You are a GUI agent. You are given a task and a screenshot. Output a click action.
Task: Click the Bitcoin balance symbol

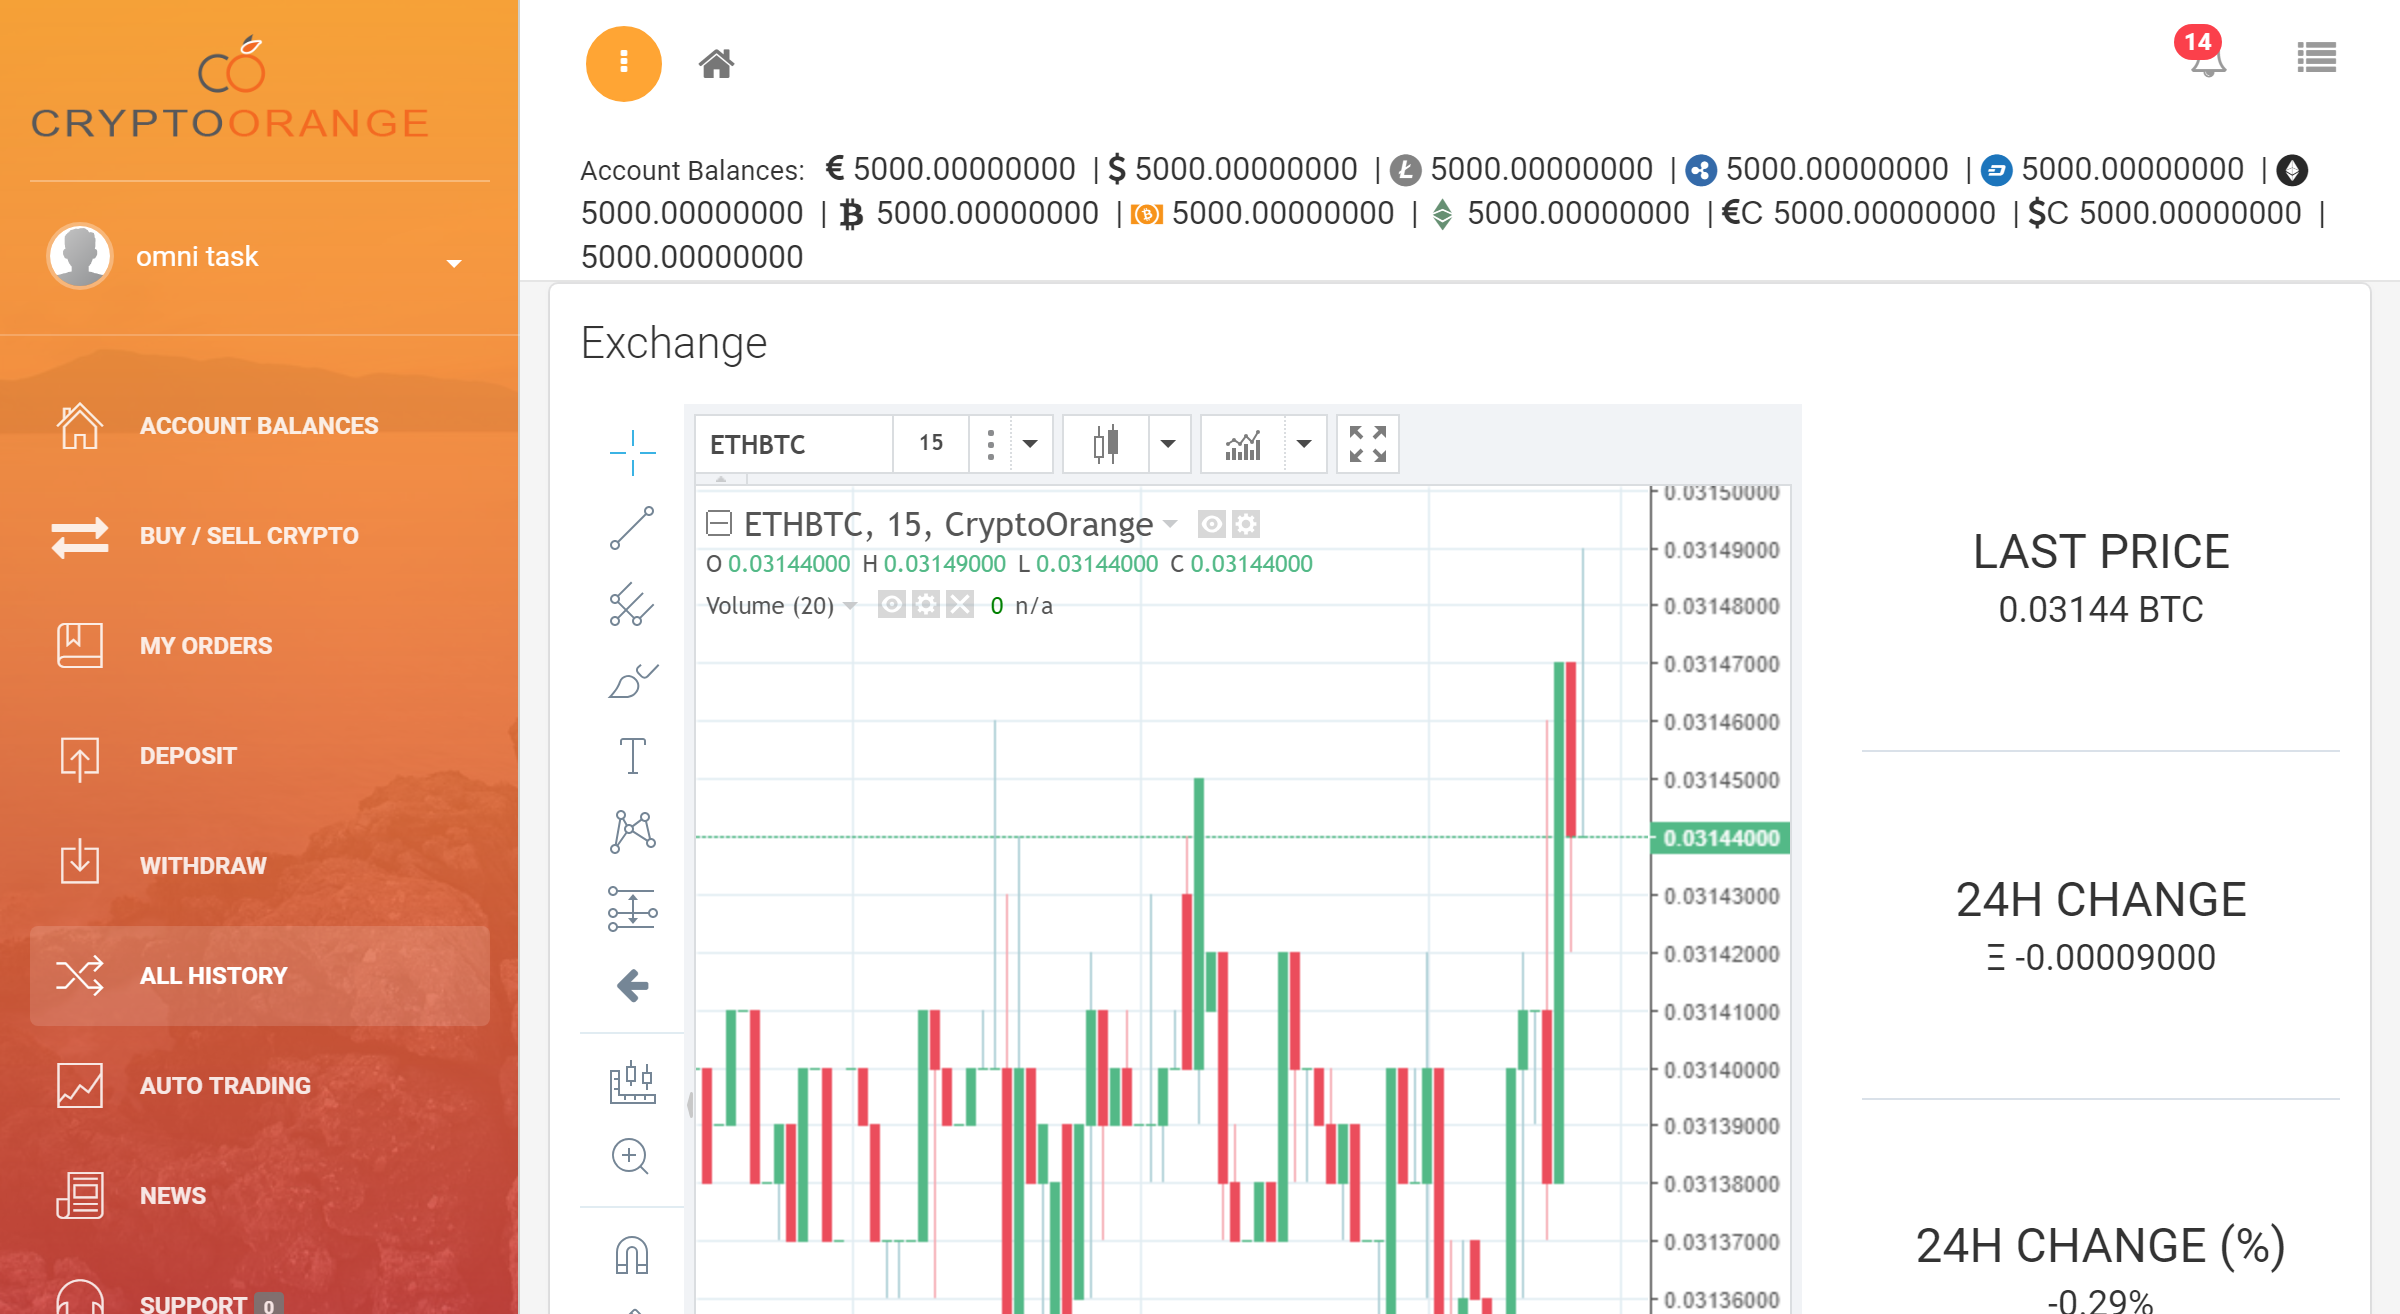[851, 214]
